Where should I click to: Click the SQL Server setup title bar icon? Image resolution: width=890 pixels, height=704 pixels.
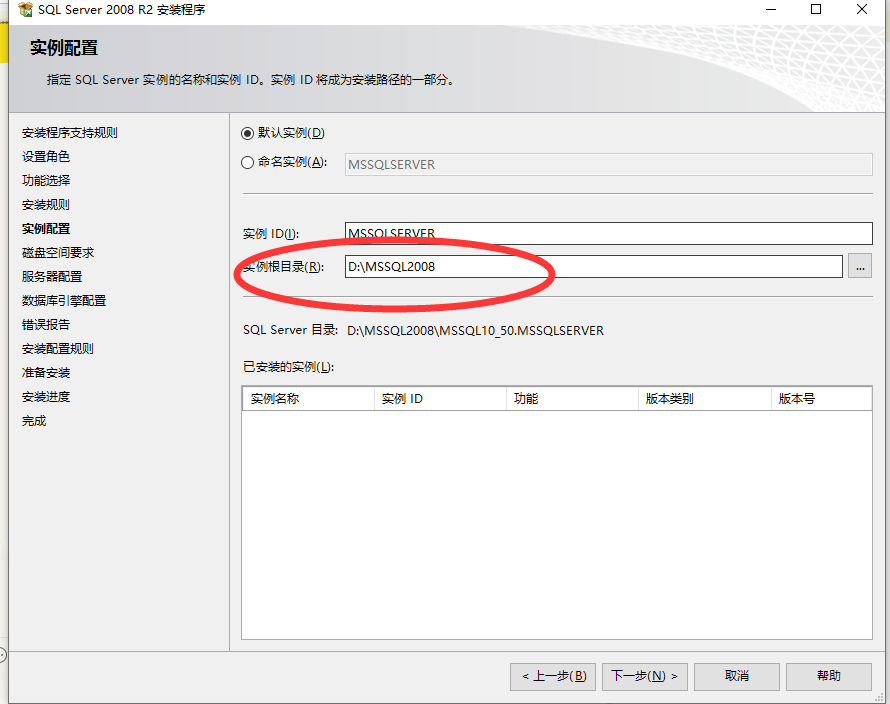(26, 9)
